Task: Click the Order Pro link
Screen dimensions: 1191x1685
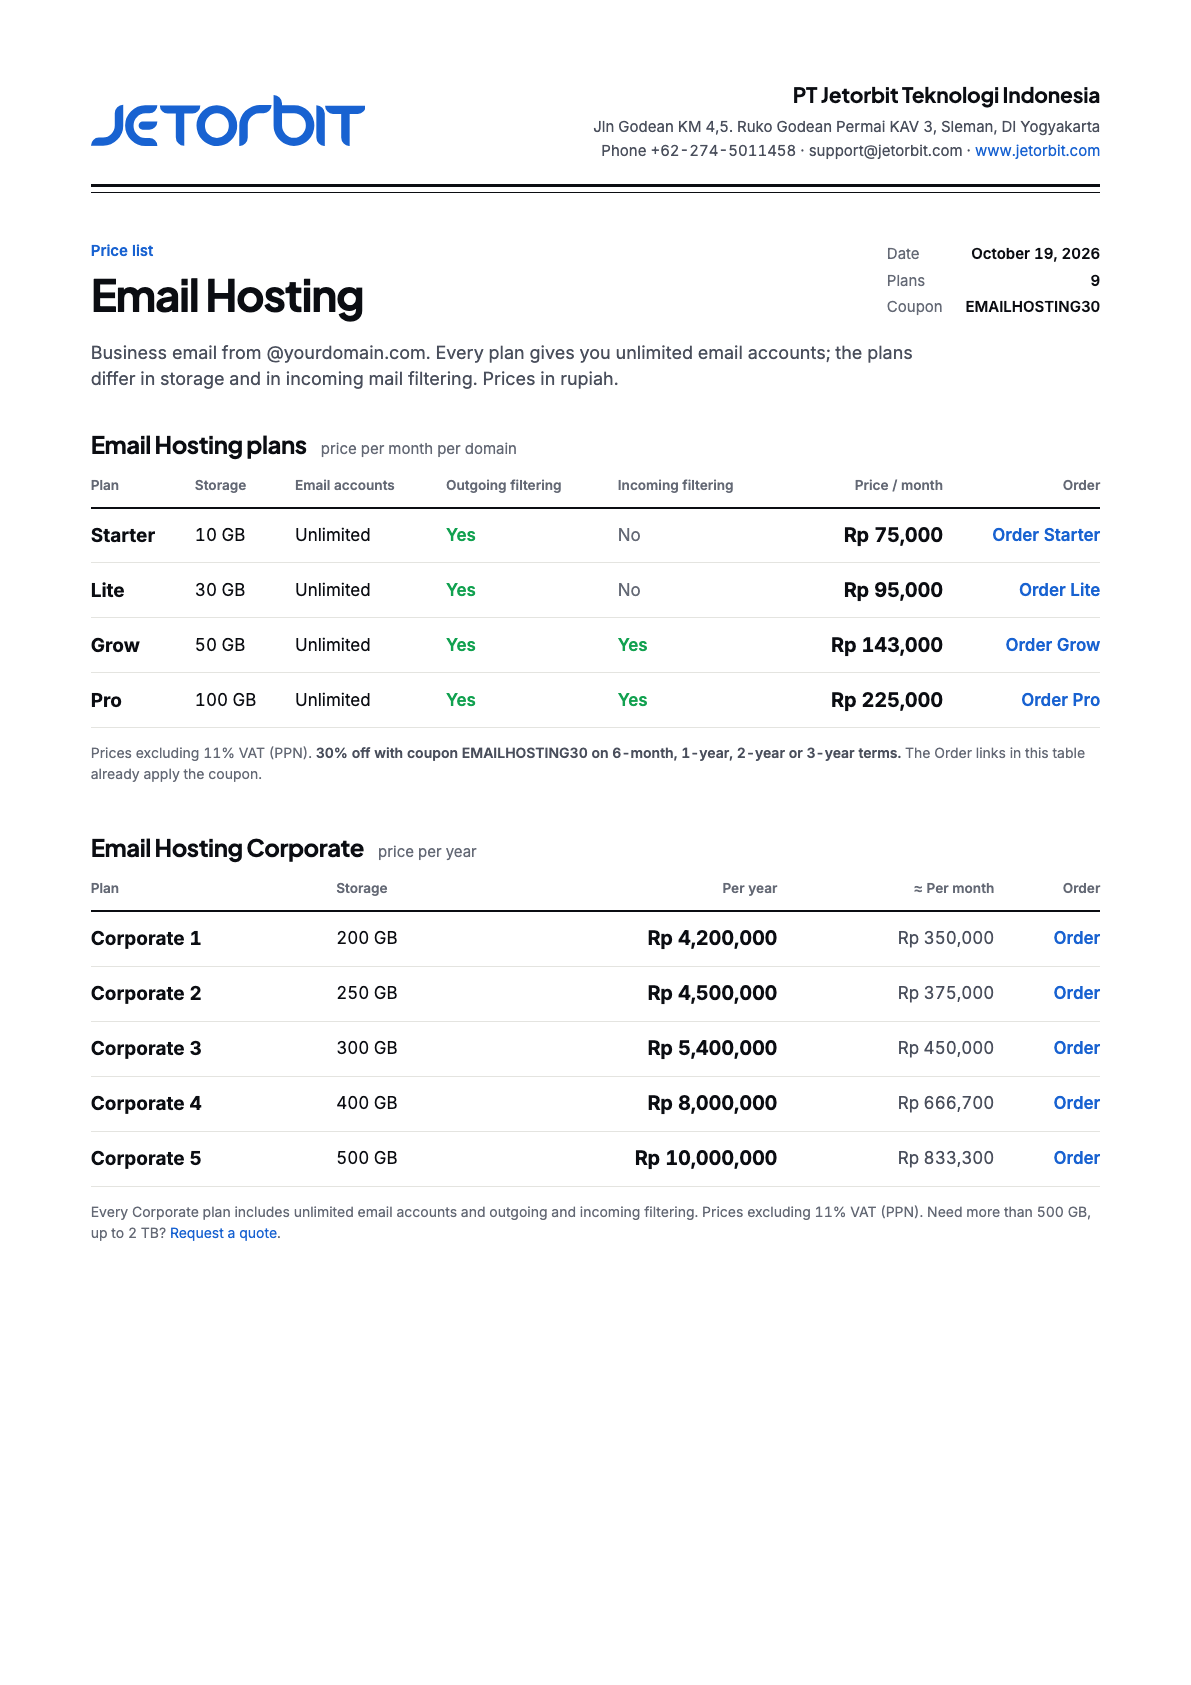Action: click(x=1060, y=700)
